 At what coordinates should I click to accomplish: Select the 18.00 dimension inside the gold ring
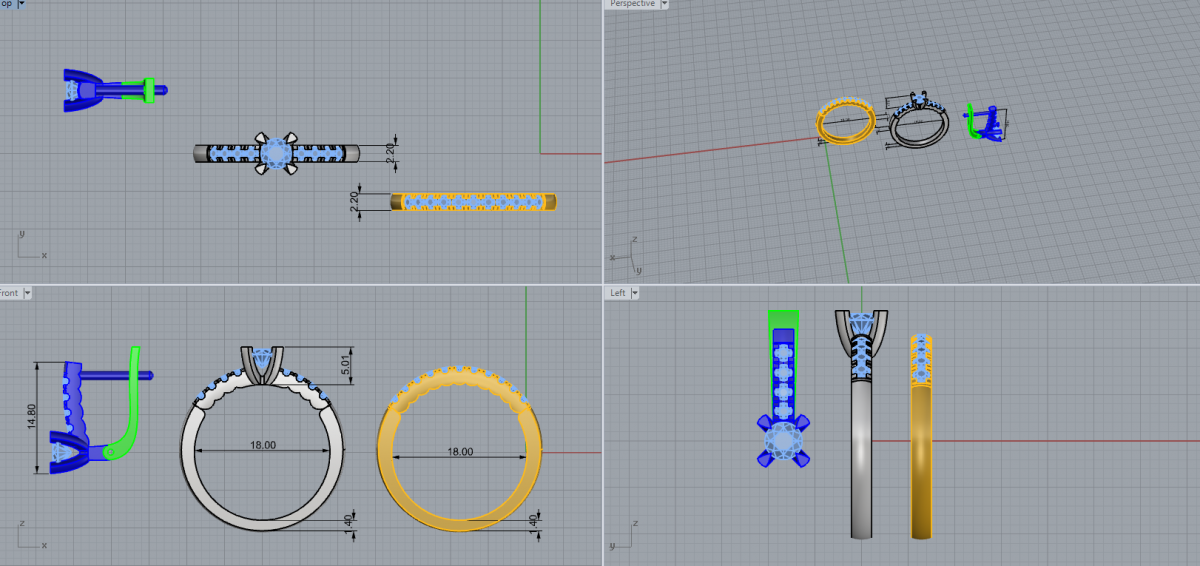(459, 452)
